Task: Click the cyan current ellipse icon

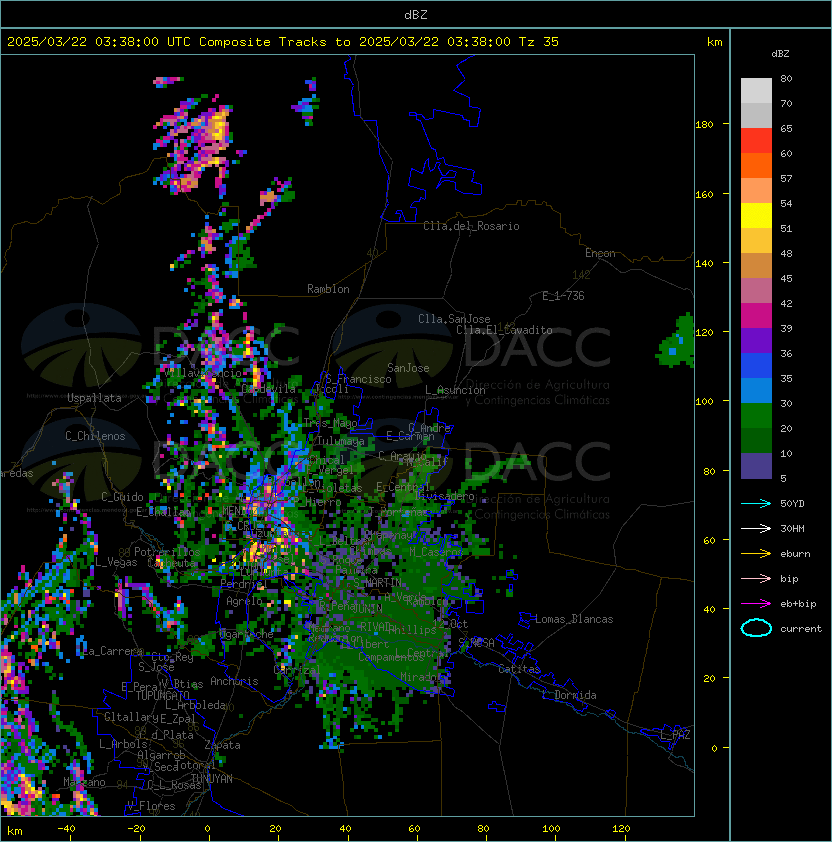Action: pos(756,628)
